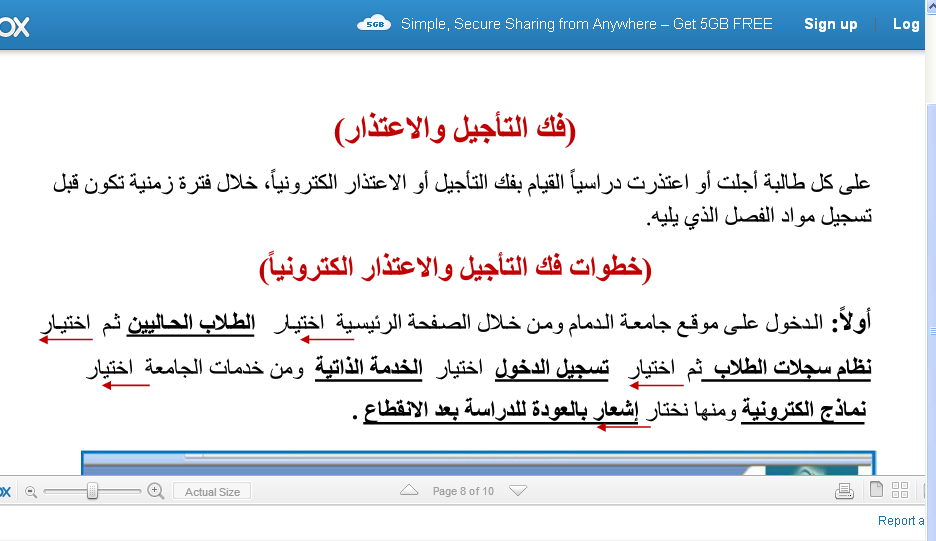Click the embedded screenshot image in document
Image resolution: width=936 pixels, height=541 pixels.
[478, 463]
